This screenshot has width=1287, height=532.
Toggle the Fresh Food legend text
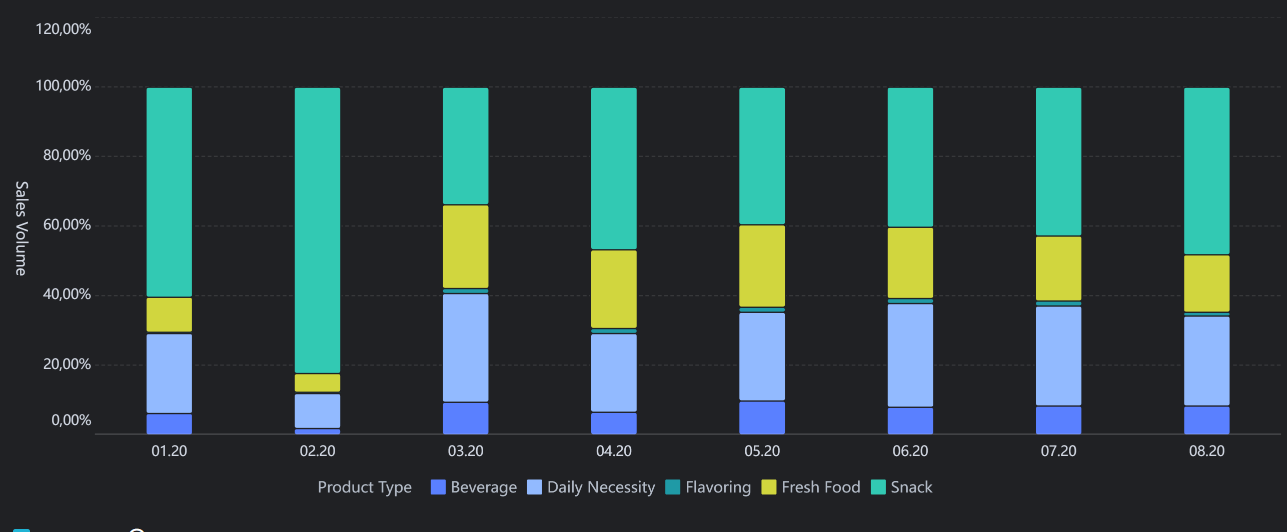click(821, 488)
